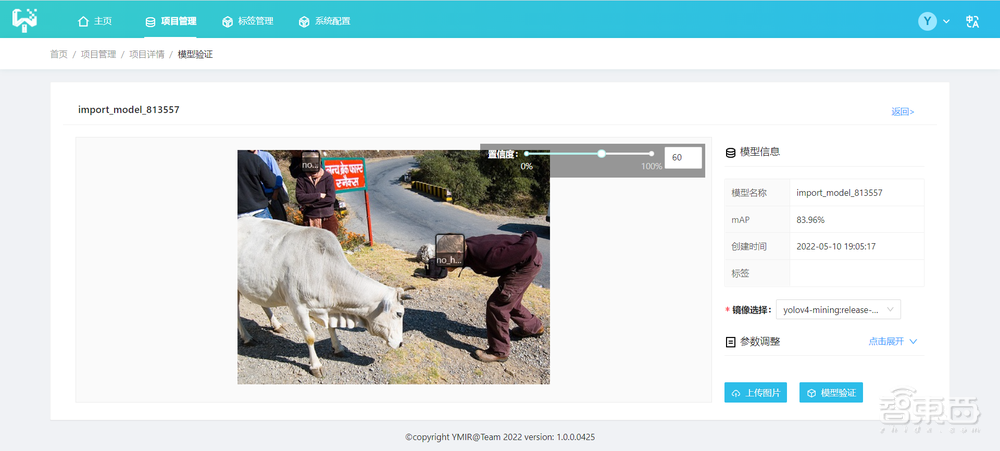Click the YMIR logo icon
This screenshot has height=451, width=1000.
click(25, 20)
